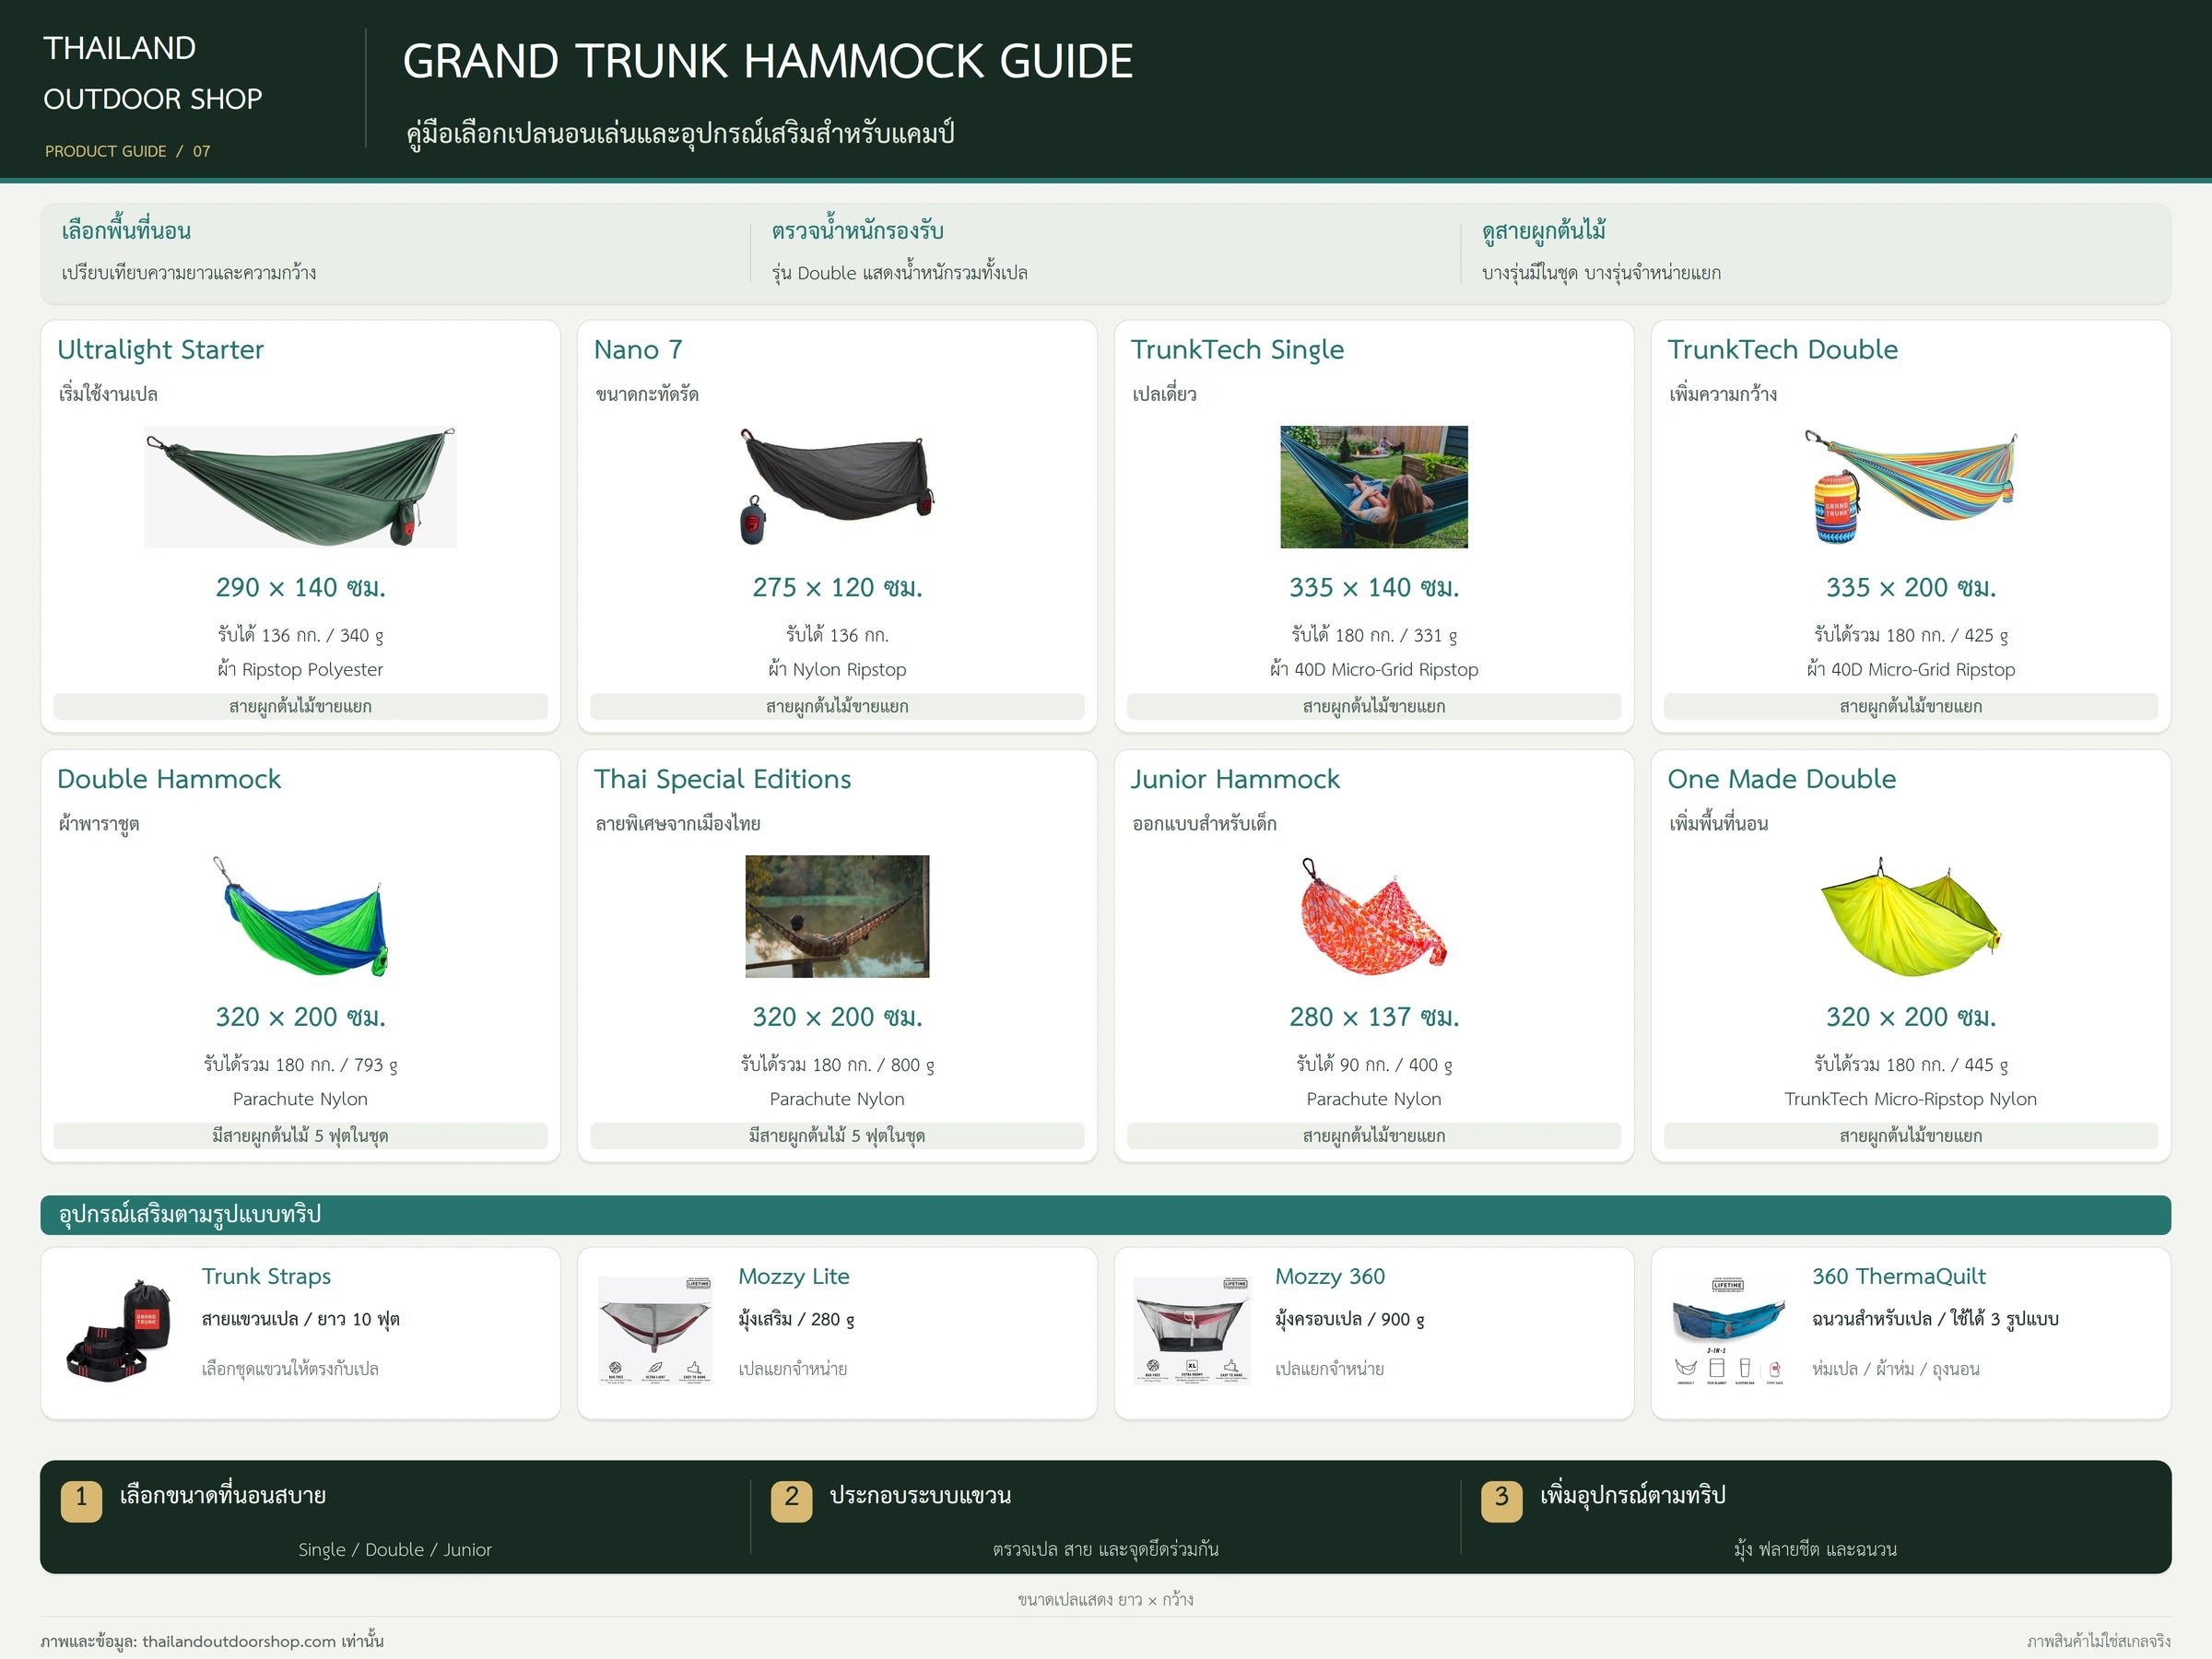Click the Mozzy Lite net image
Image resolution: width=2212 pixels, height=1659 pixels.
(655, 1331)
